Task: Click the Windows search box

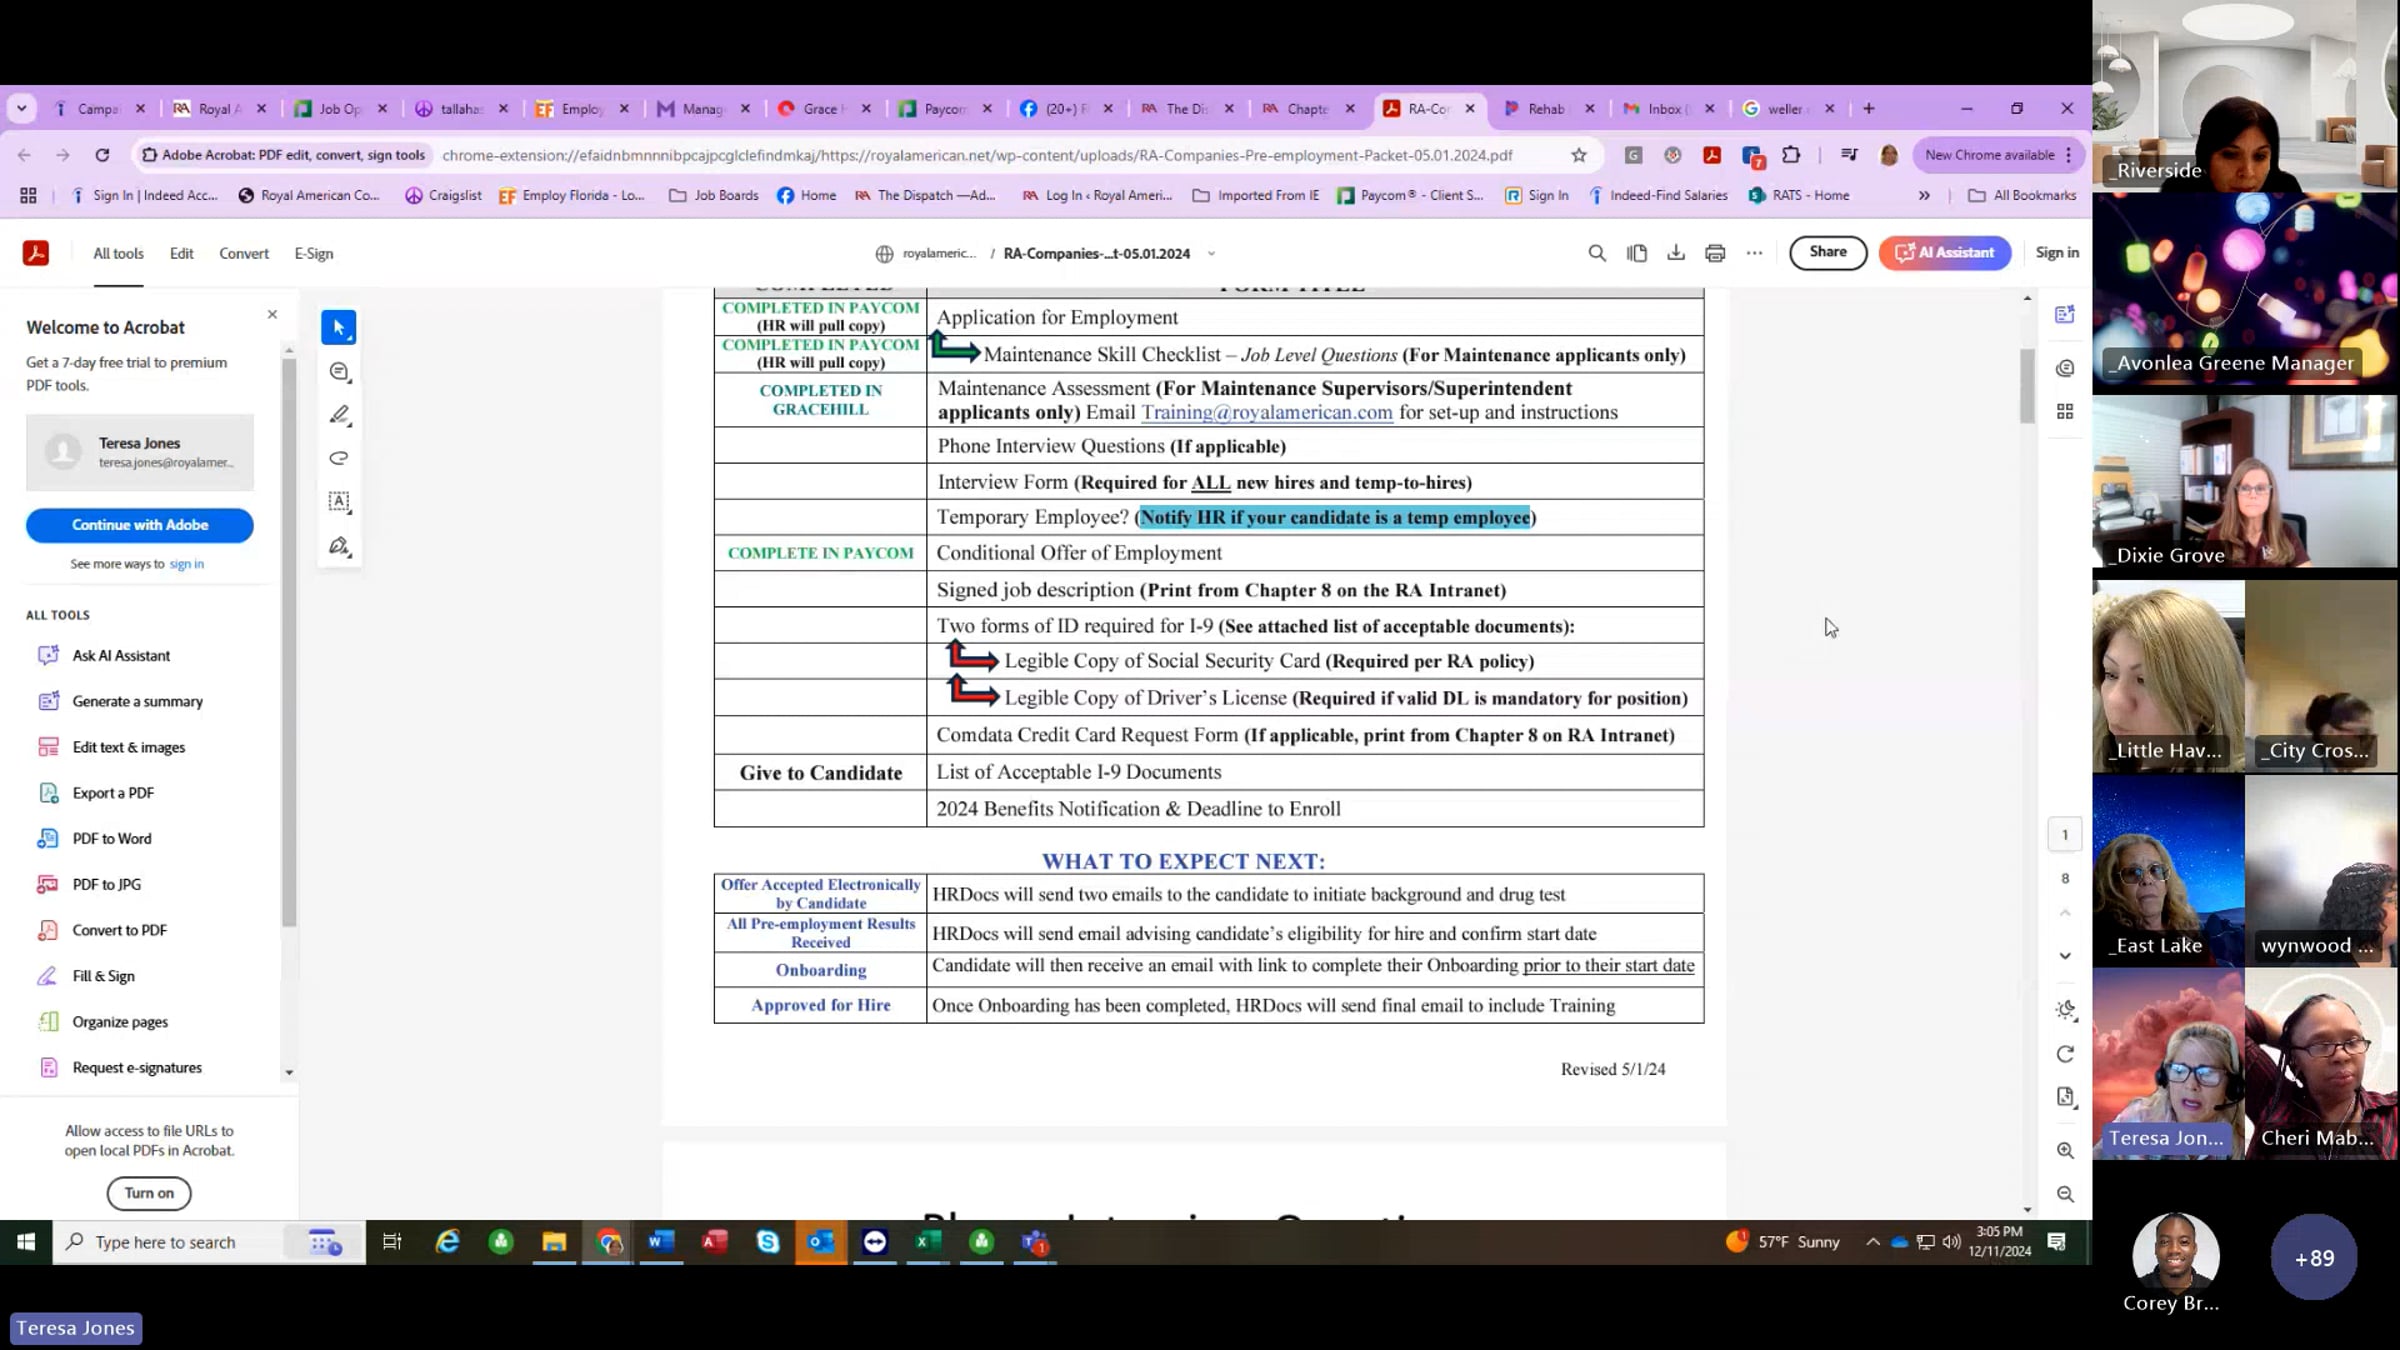Action: (209, 1242)
